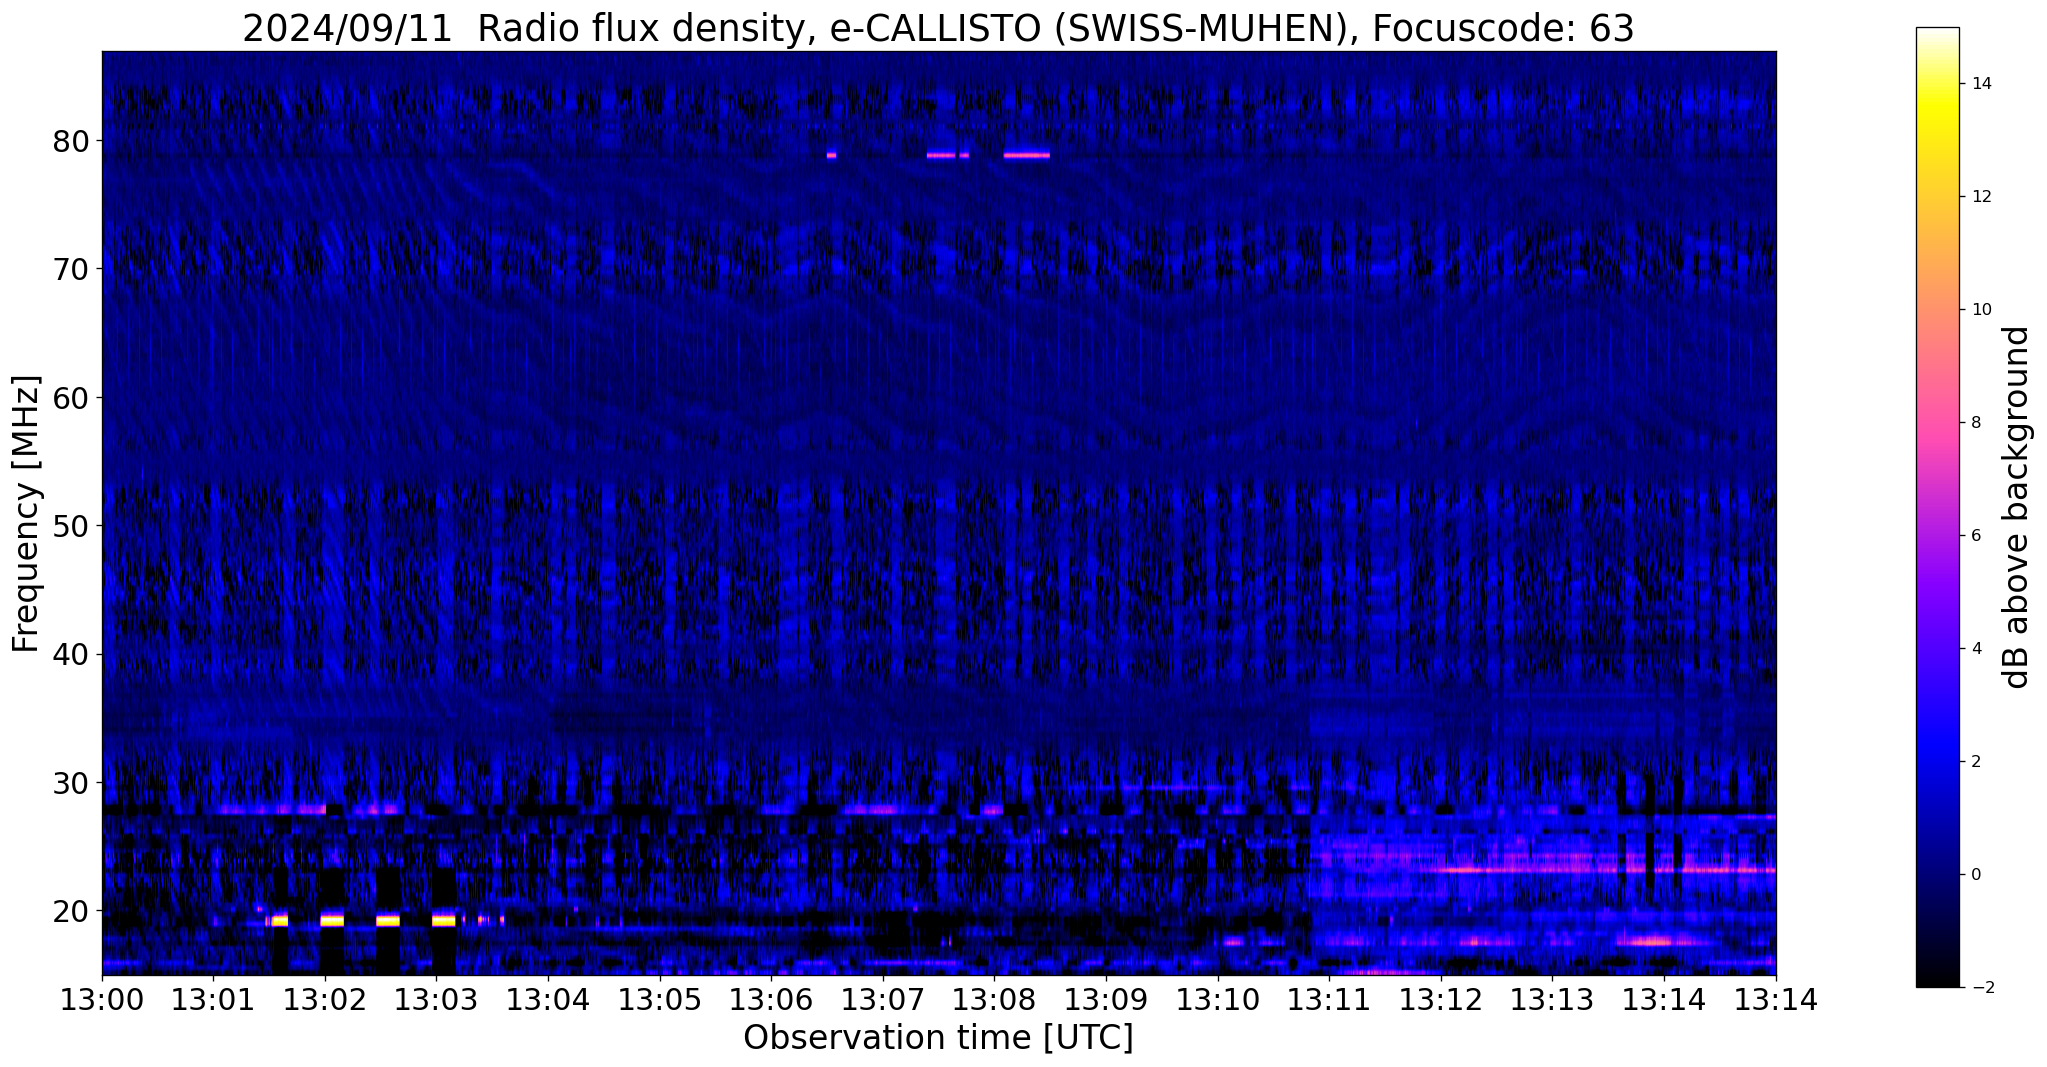
Task: Select the 13:12 time tick label
Action: [x=1441, y=1000]
